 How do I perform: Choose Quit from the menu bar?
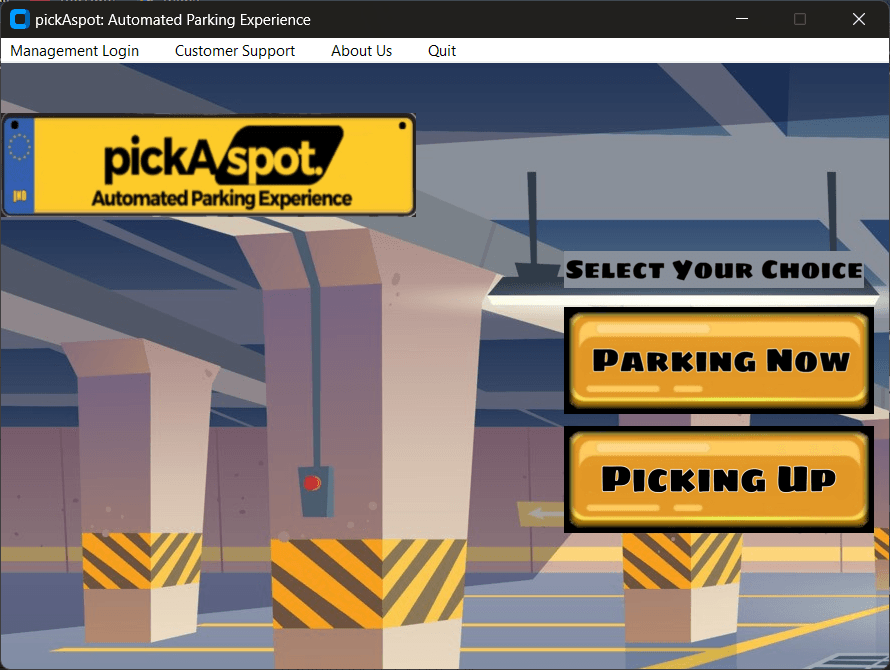(441, 50)
